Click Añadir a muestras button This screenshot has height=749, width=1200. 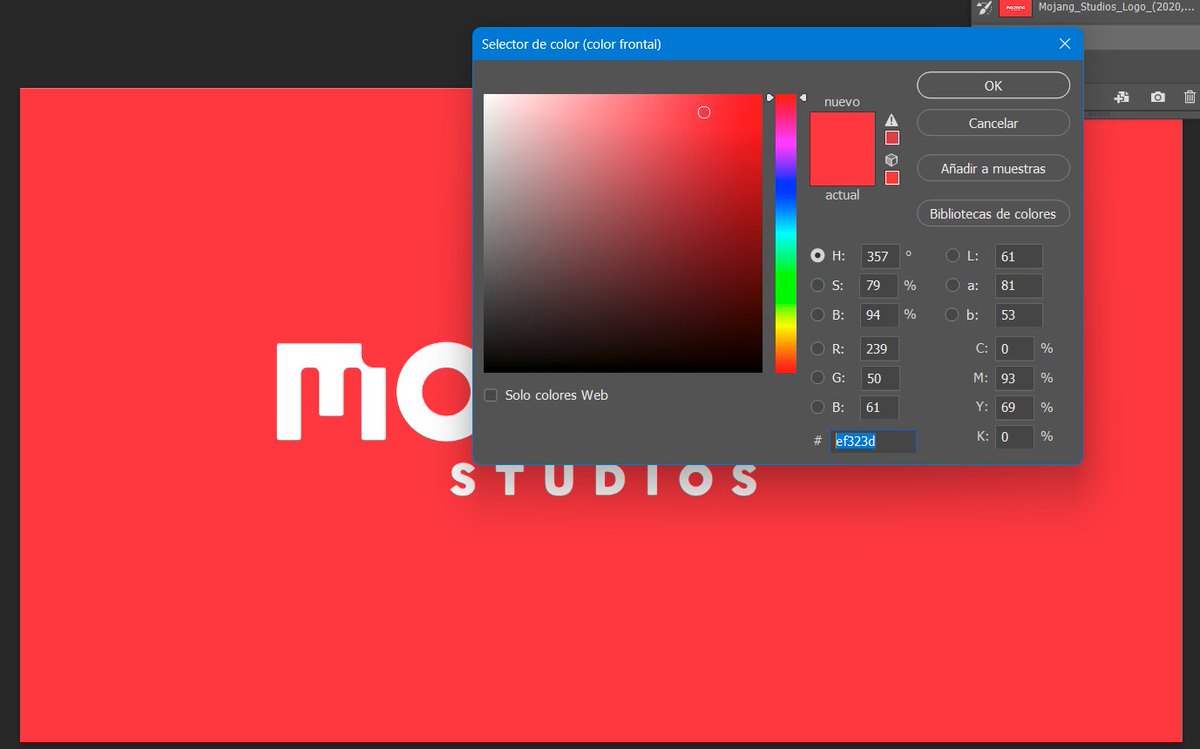point(993,168)
